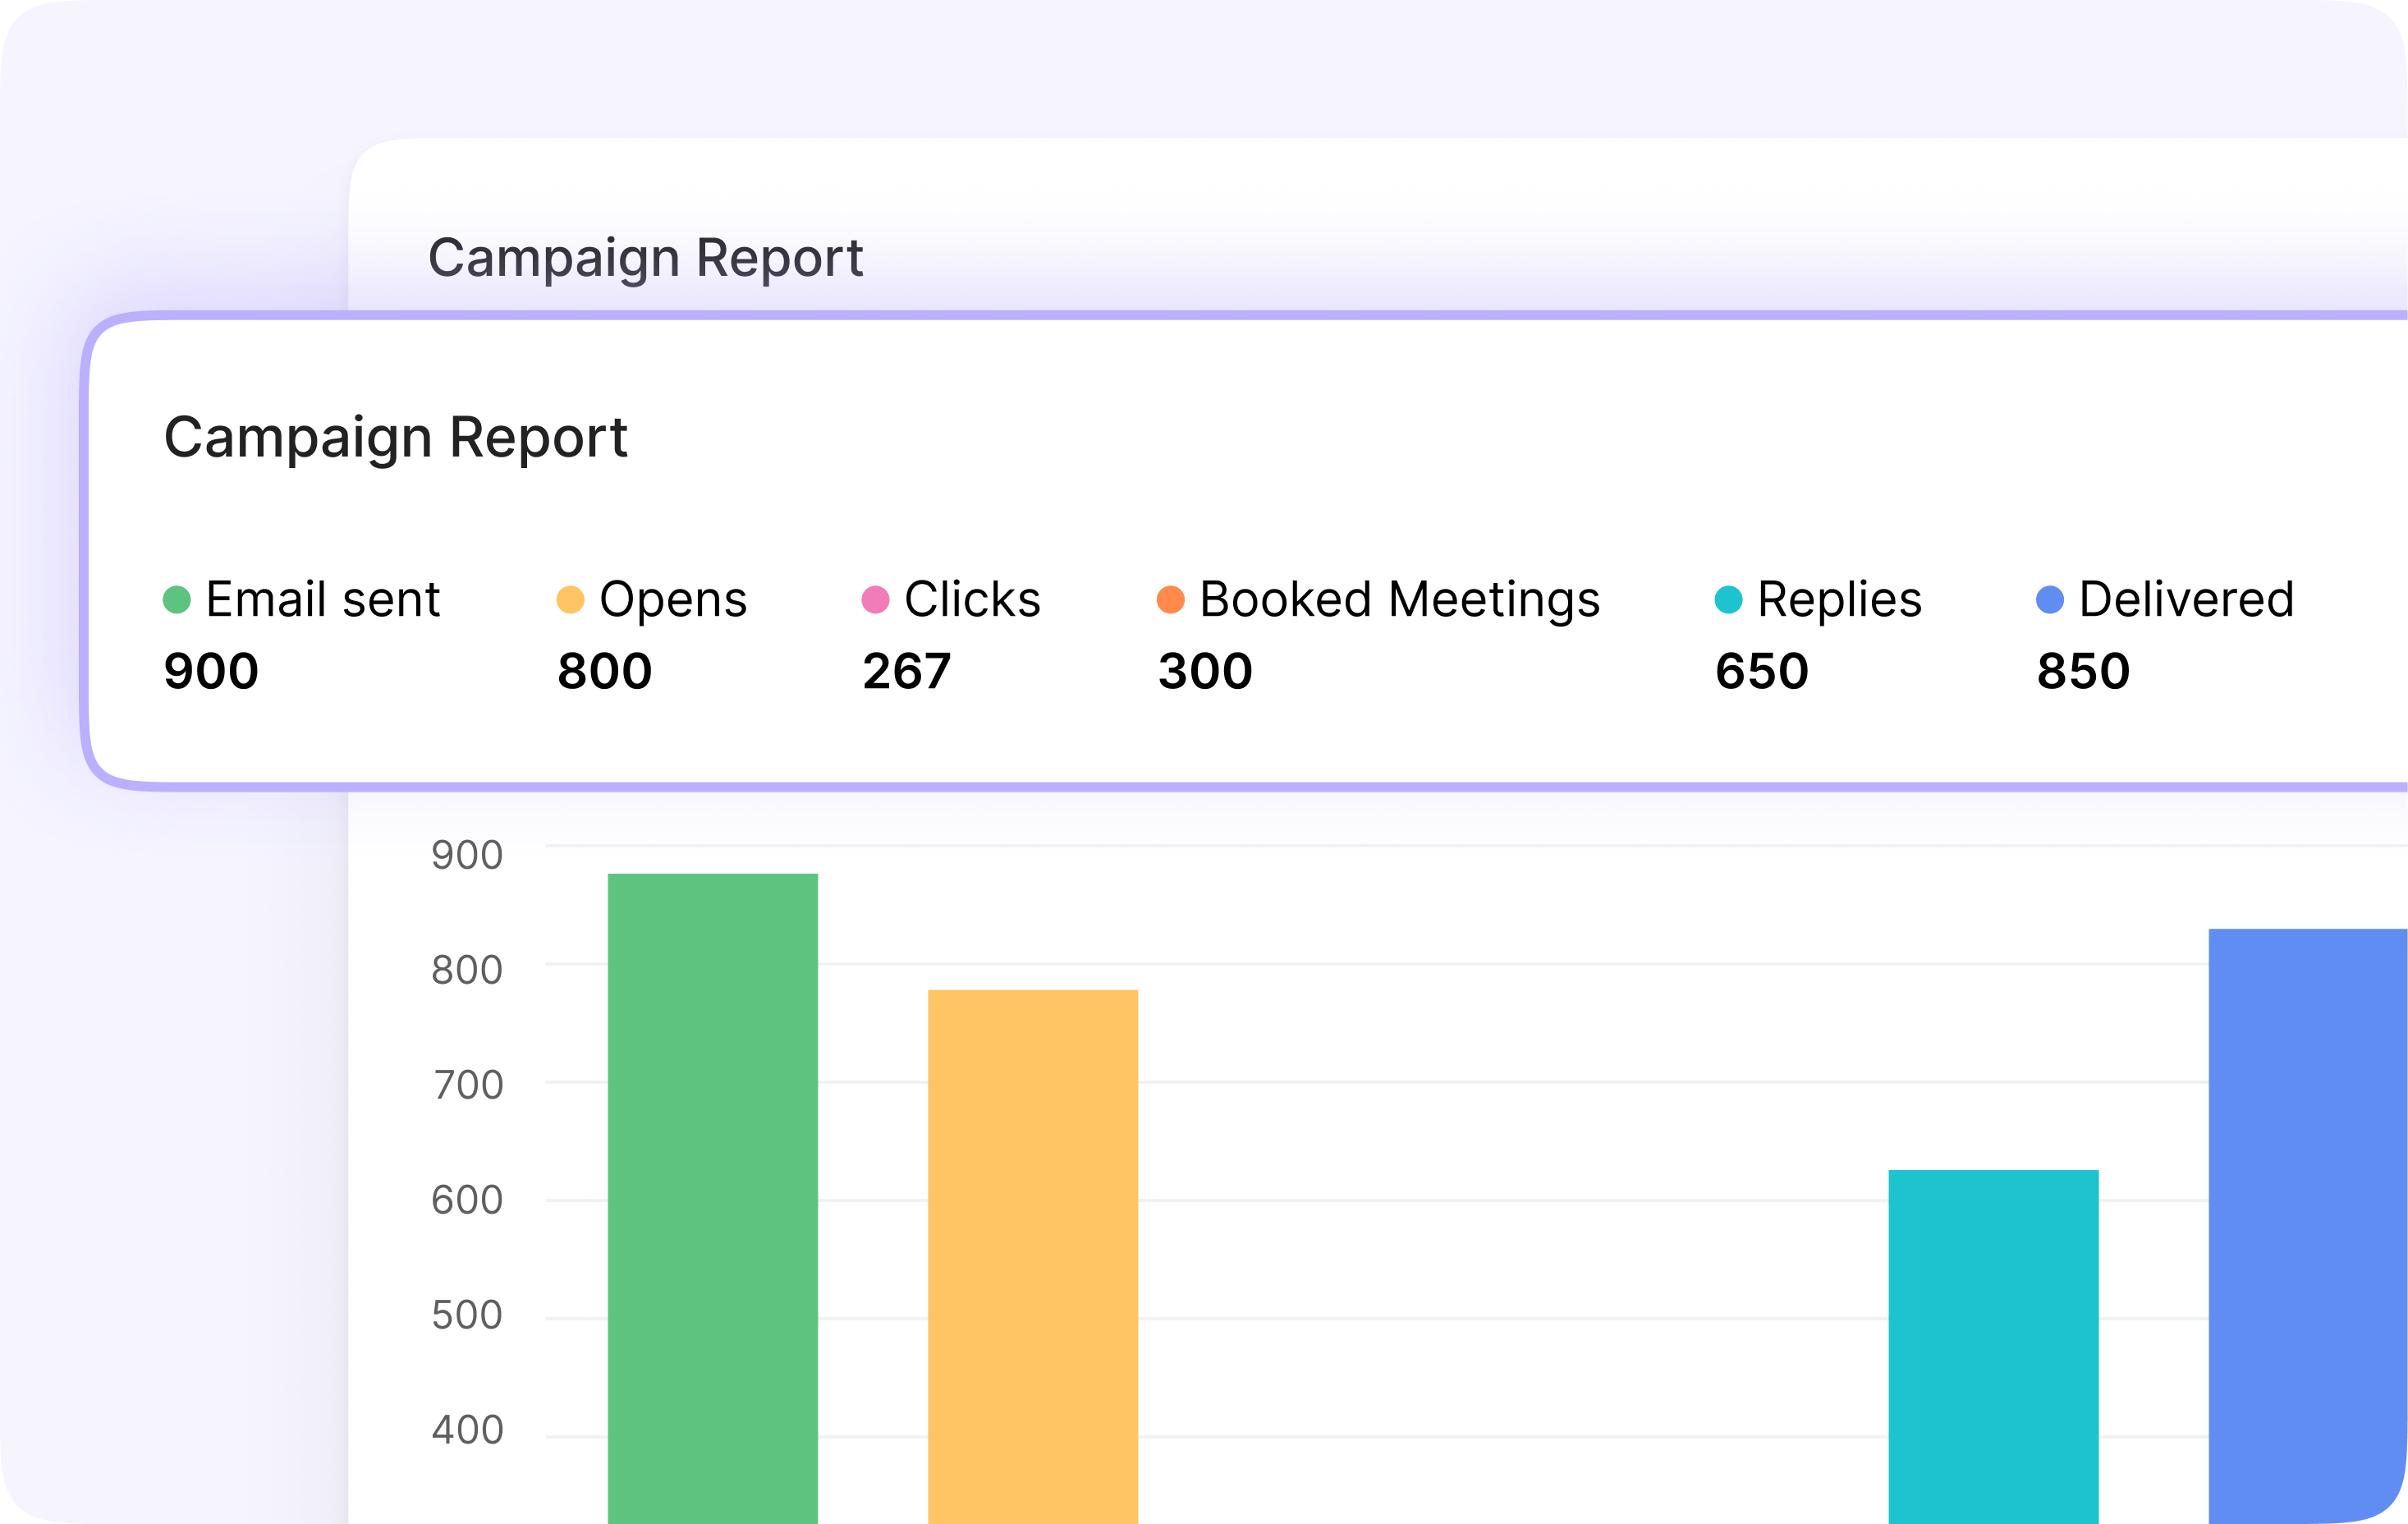Click the Opens value 800
Image resolution: width=2408 pixels, height=1524 pixels.
604,671
